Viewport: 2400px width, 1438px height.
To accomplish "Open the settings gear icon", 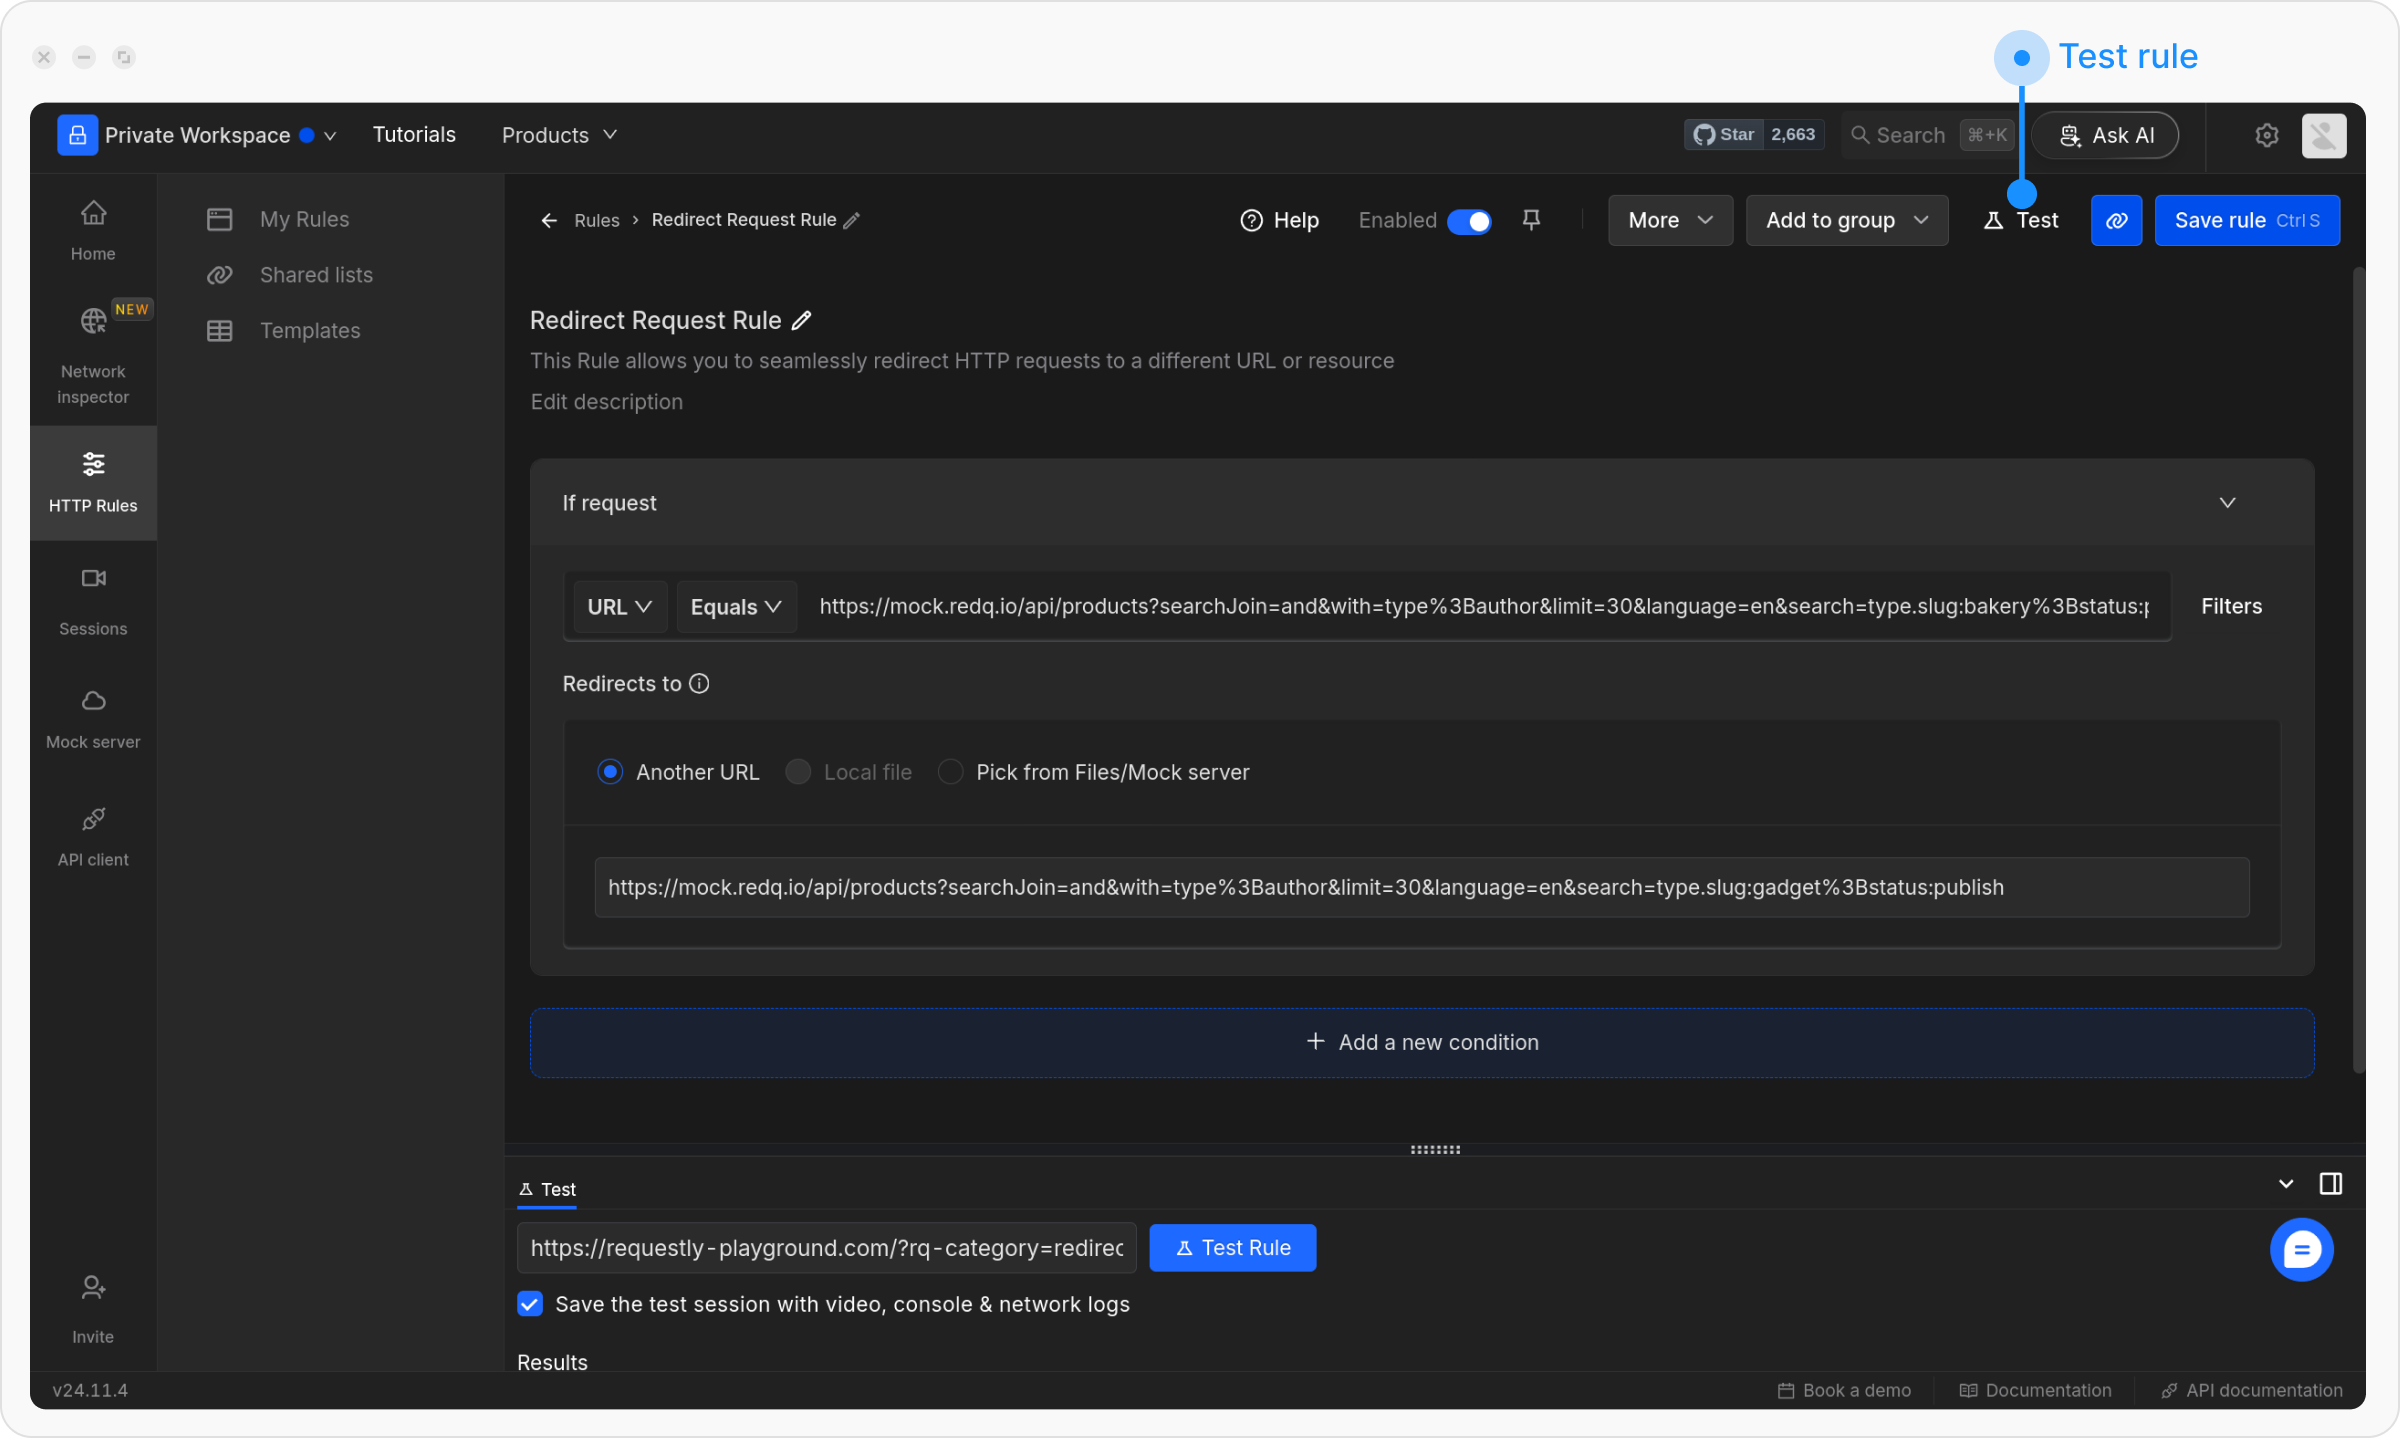I will point(2266,135).
